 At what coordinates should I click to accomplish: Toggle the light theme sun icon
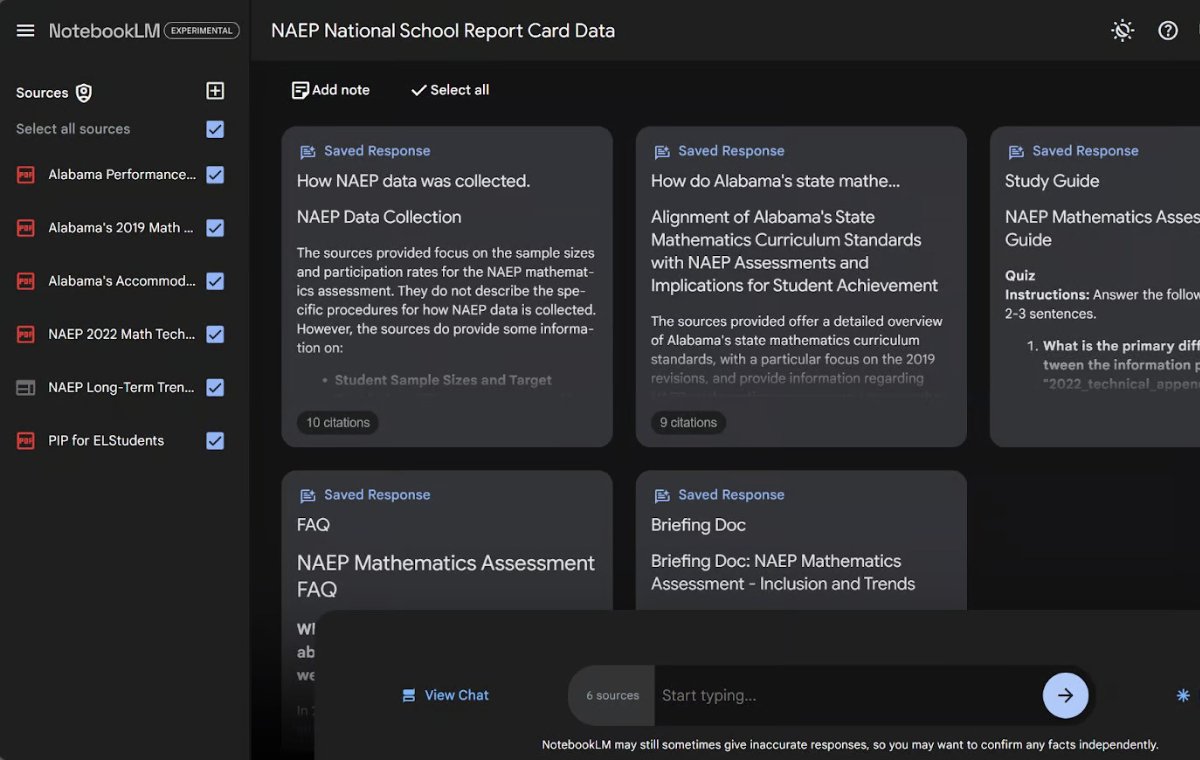(x=1122, y=30)
